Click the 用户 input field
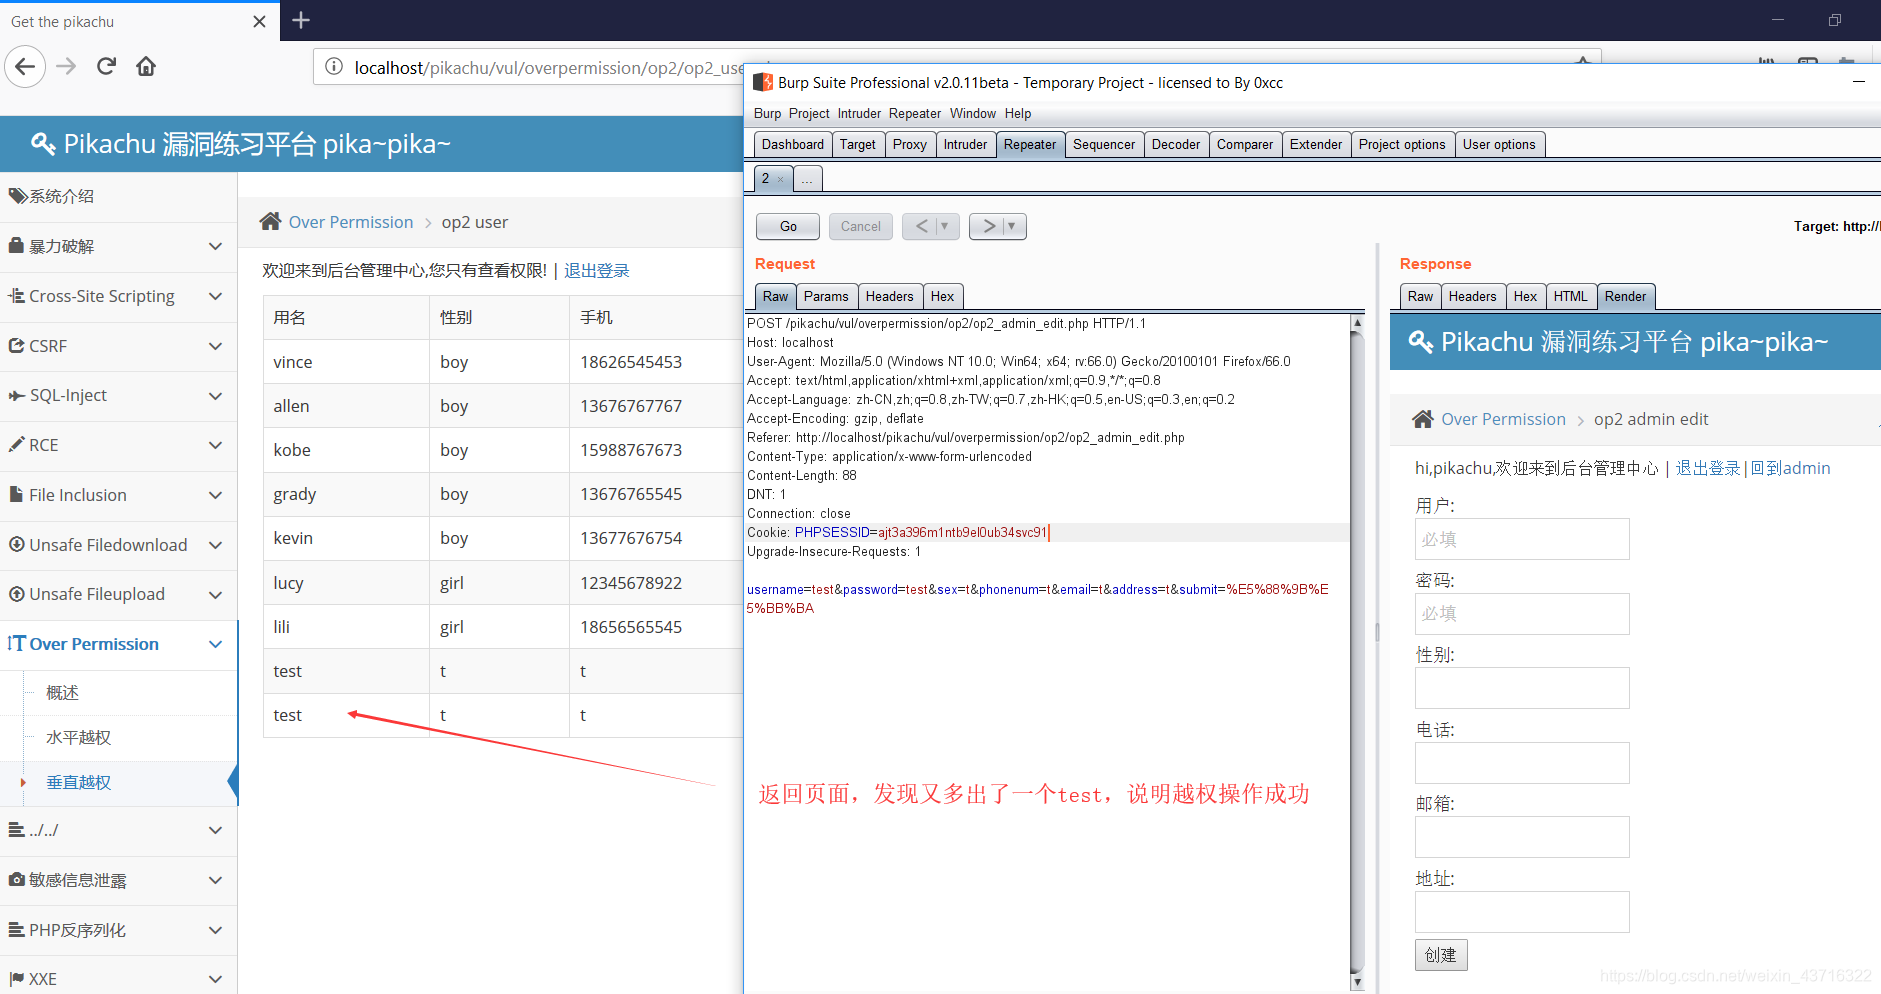The height and width of the screenshot is (994, 1881). 1522,539
